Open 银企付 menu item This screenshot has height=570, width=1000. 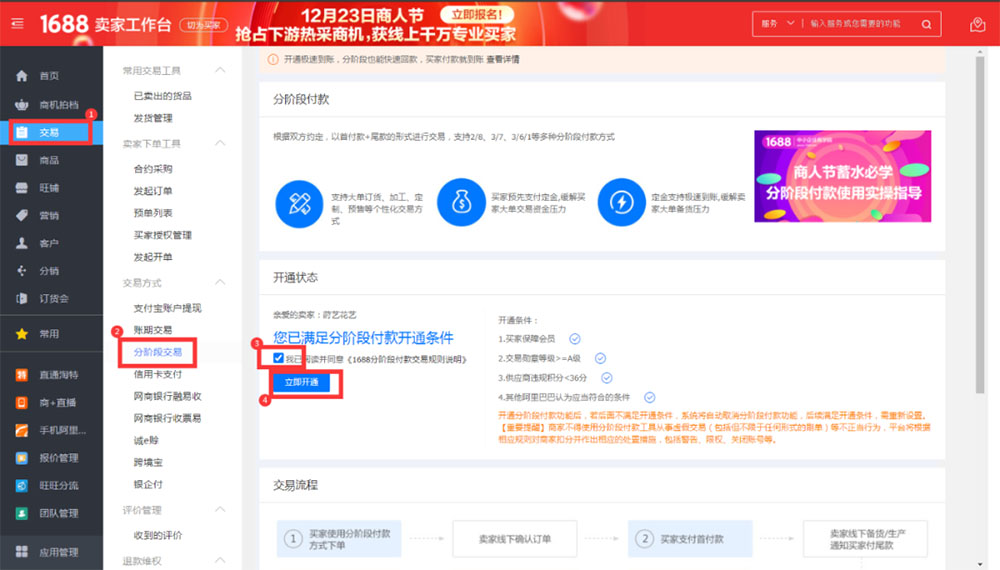click(148, 485)
